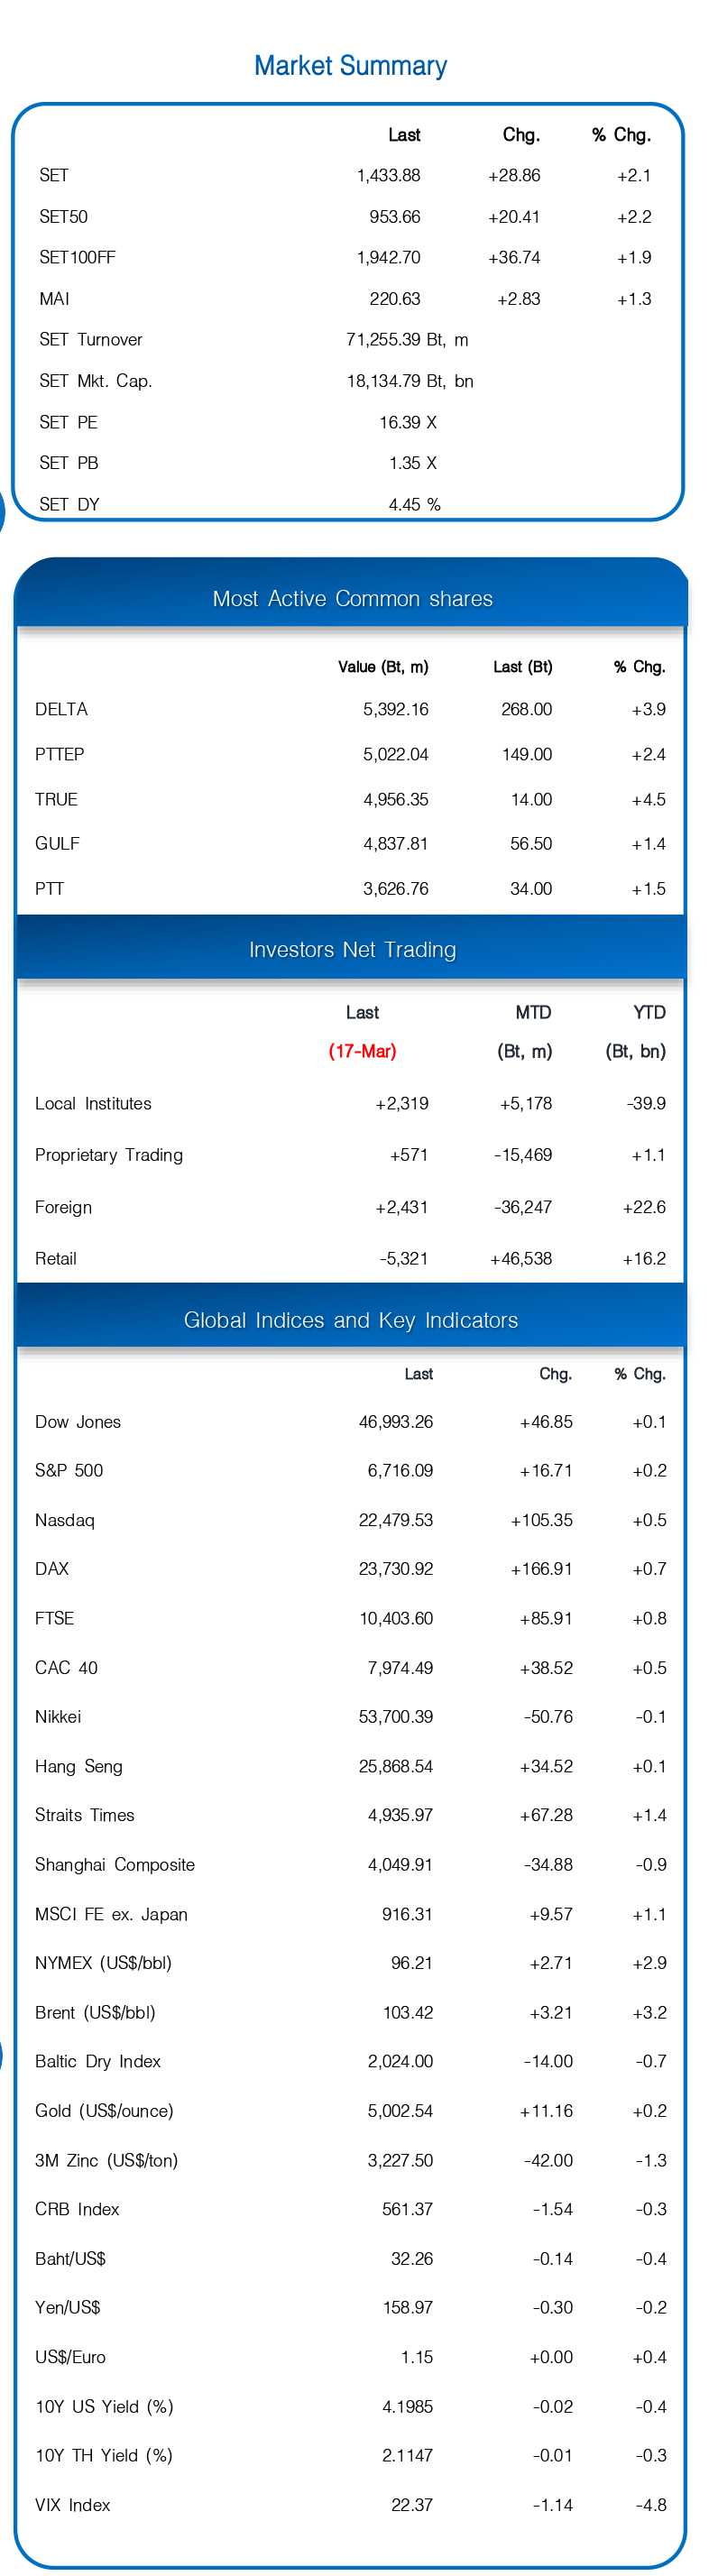Click the TRUE stock label
The height and width of the screenshot is (2576, 709).
pos(56,799)
